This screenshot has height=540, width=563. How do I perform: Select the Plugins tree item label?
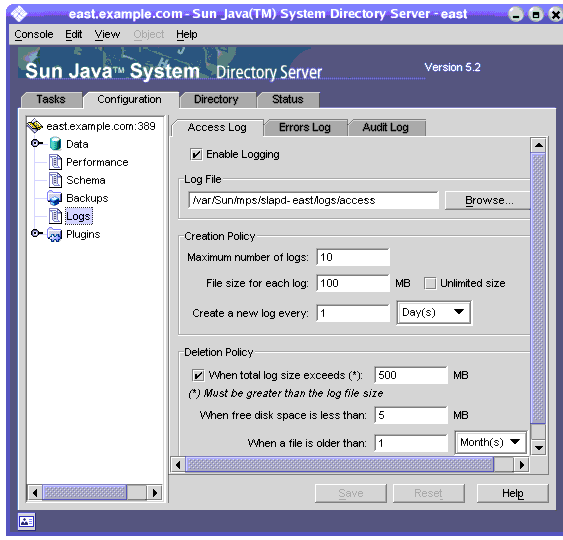[x=83, y=234]
